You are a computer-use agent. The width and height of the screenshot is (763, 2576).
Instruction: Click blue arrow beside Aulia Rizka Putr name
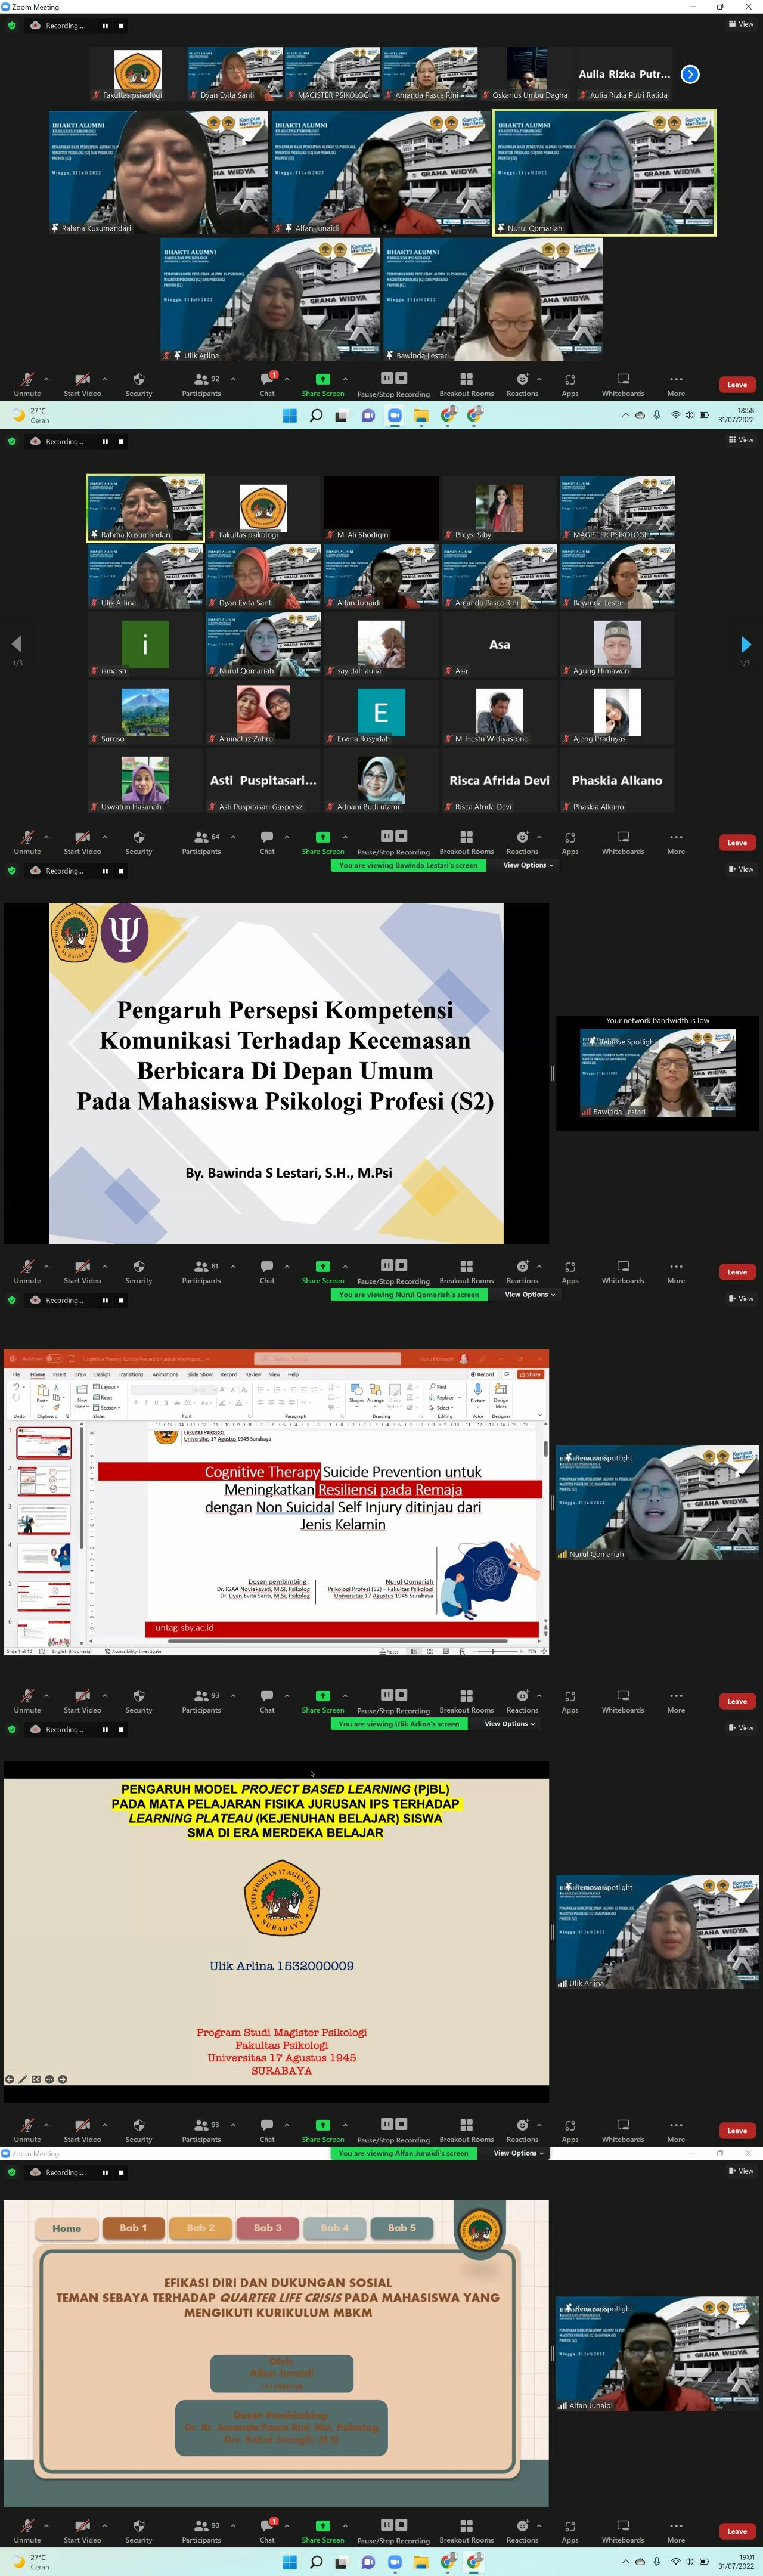pyautogui.click(x=690, y=74)
